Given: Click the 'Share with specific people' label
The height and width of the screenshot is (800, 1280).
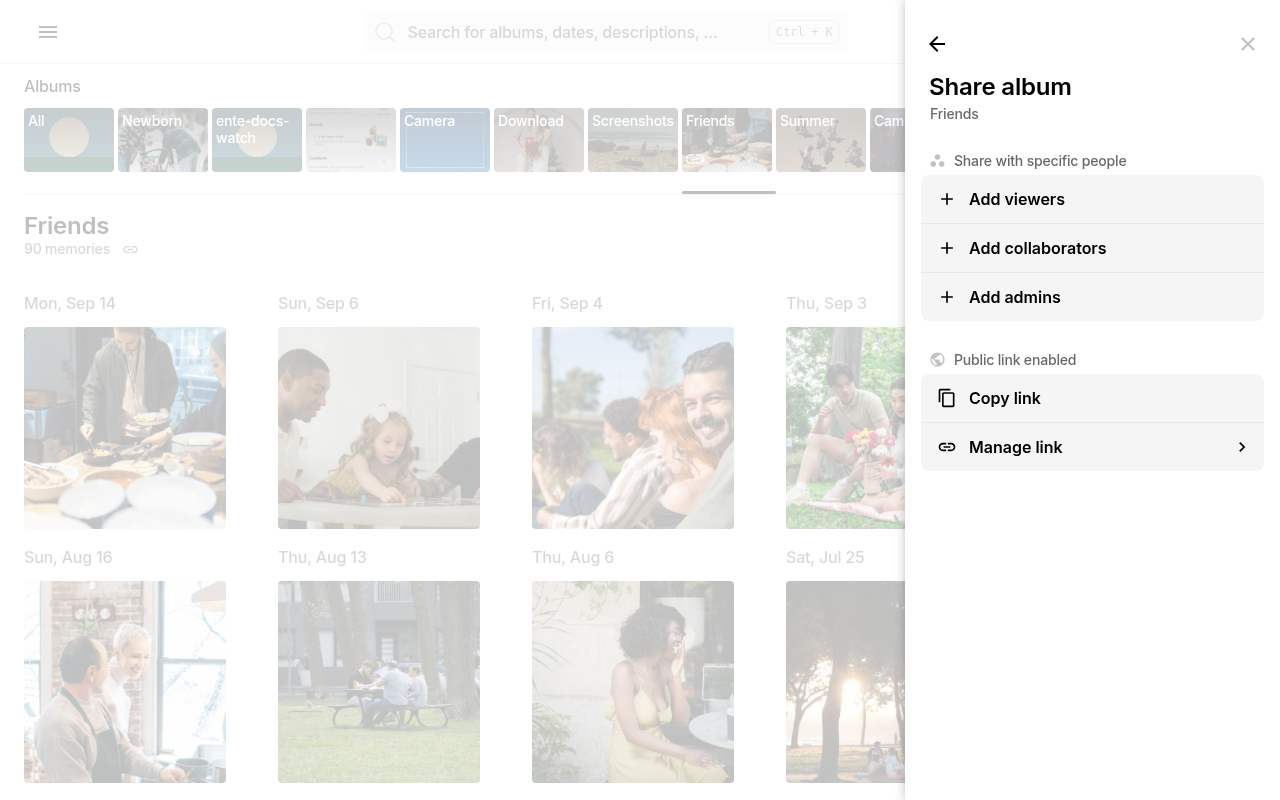Looking at the screenshot, I should pyautogui.click(x=1040, y=161).
